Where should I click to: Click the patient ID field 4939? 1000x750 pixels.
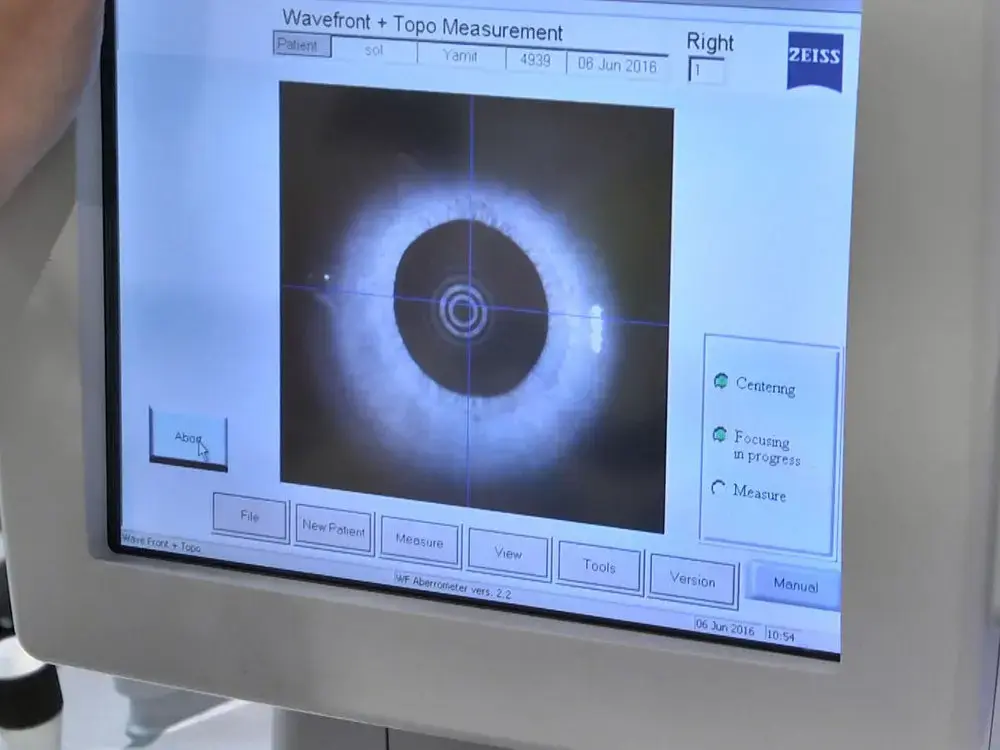tap(535, 60)
